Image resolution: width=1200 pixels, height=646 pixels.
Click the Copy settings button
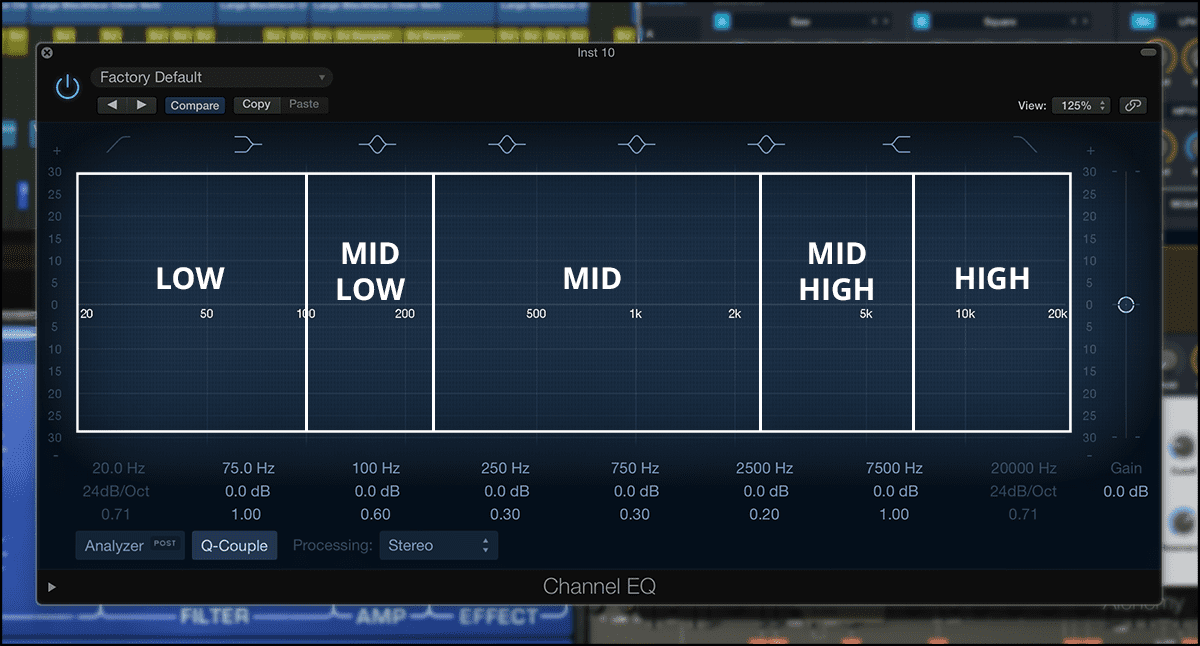pos(256,104)
